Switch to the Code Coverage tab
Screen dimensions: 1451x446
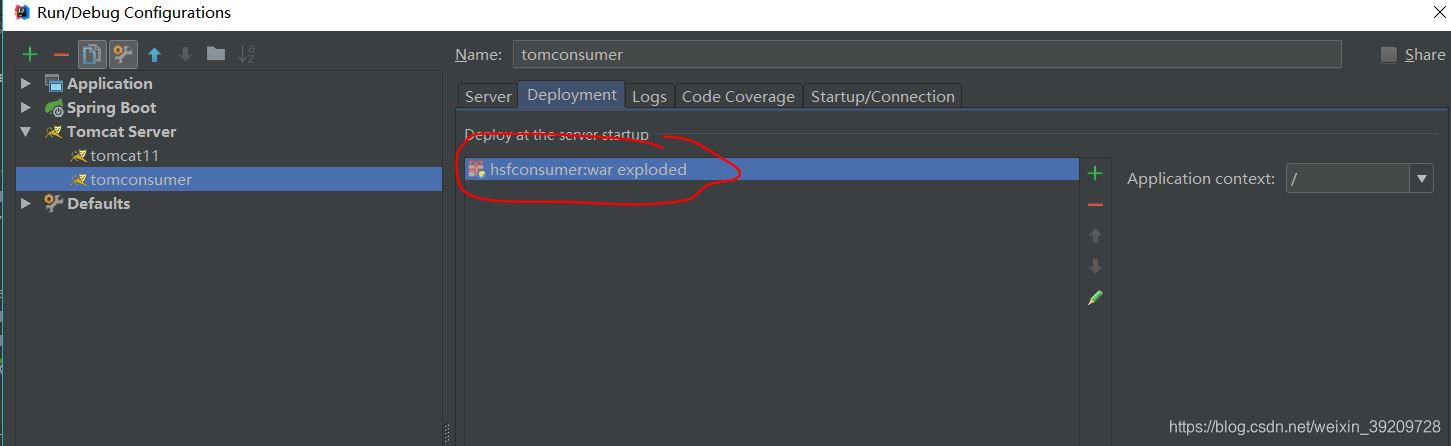click(738, 97)
